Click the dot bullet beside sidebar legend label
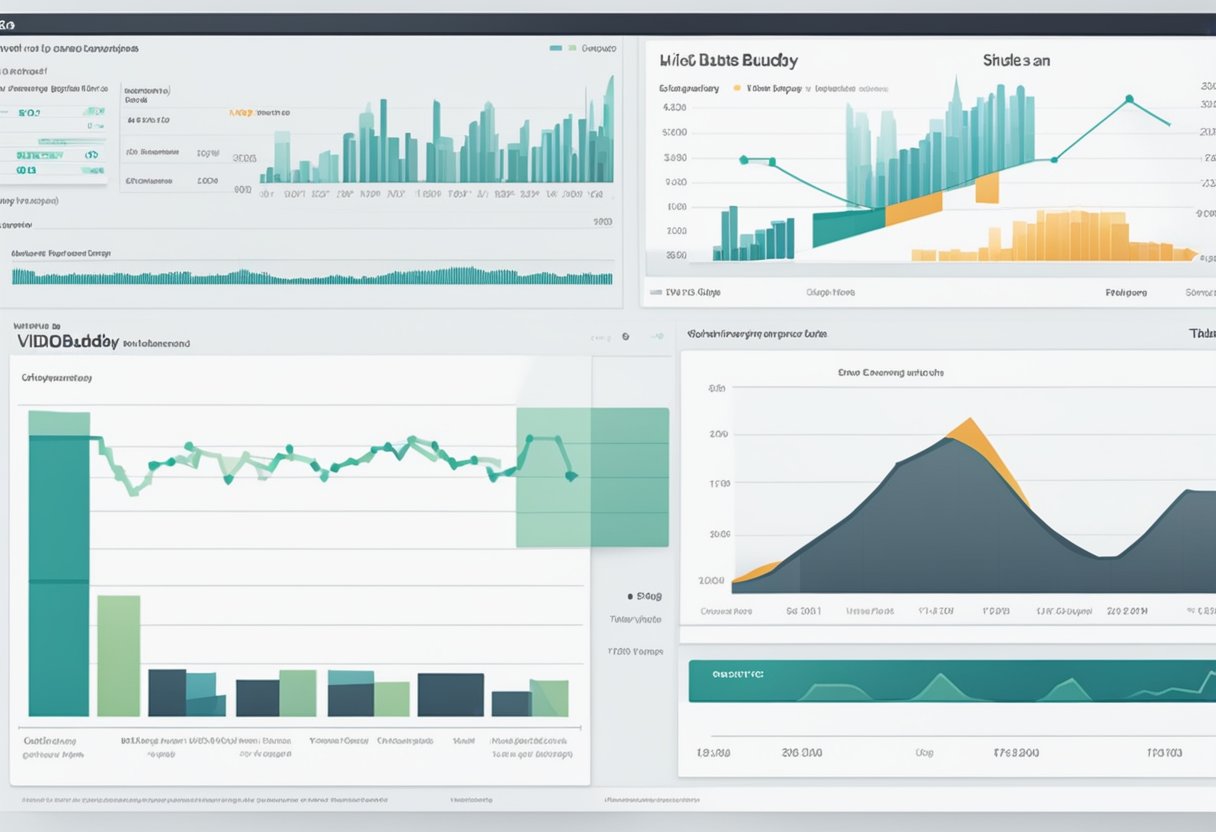Viewport: 1216px width, 832px height. pyautogui.click(x=629, y=596)
